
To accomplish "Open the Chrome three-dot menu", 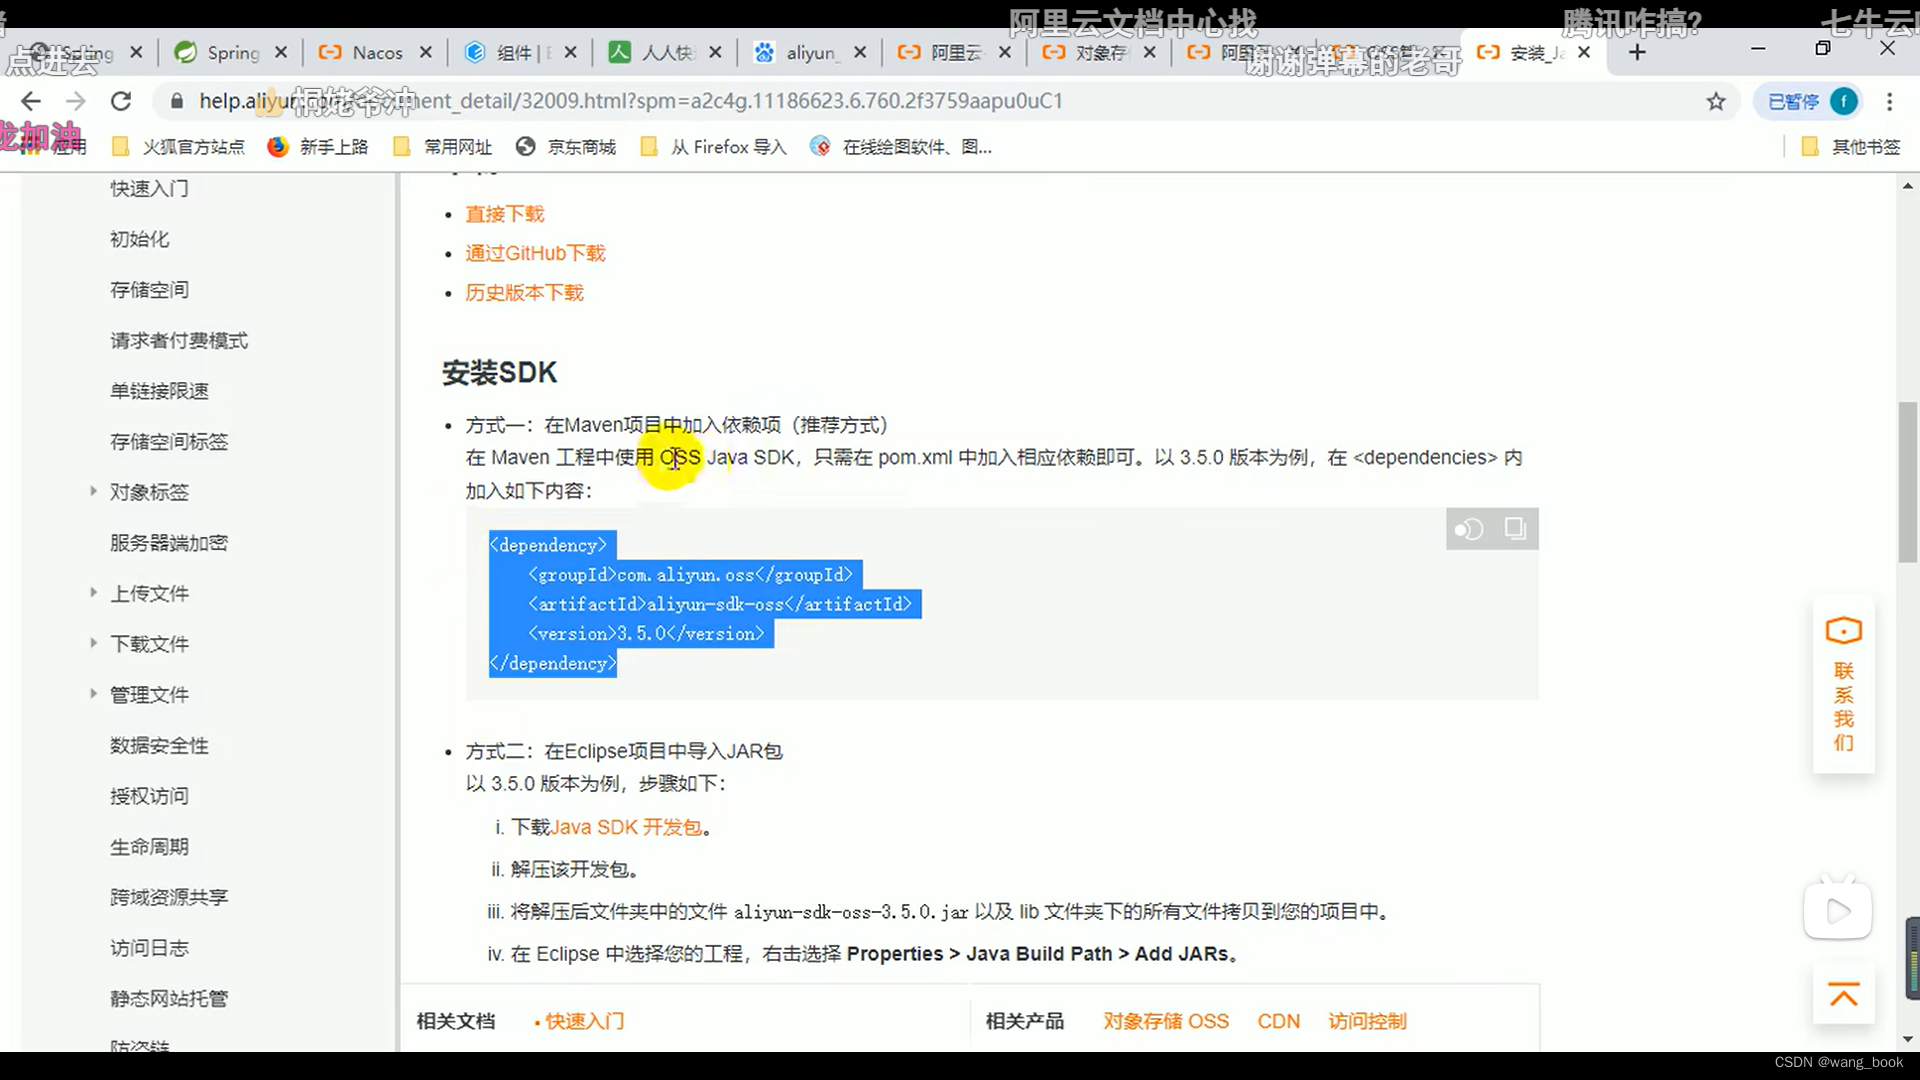I will (1889, 101).
